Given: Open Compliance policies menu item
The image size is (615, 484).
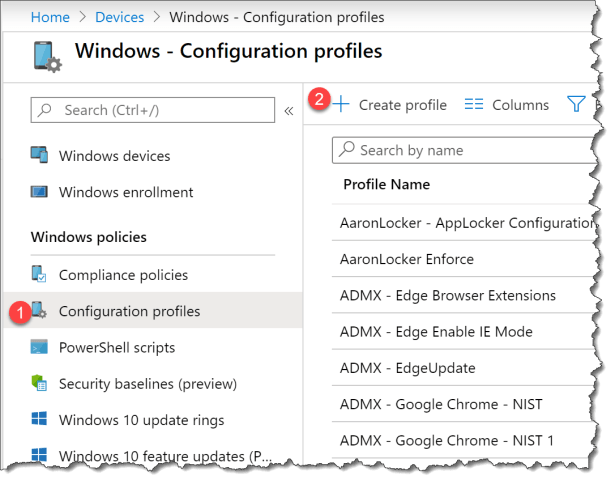Looking at the screenshot, I should click(x=124, y=275).
